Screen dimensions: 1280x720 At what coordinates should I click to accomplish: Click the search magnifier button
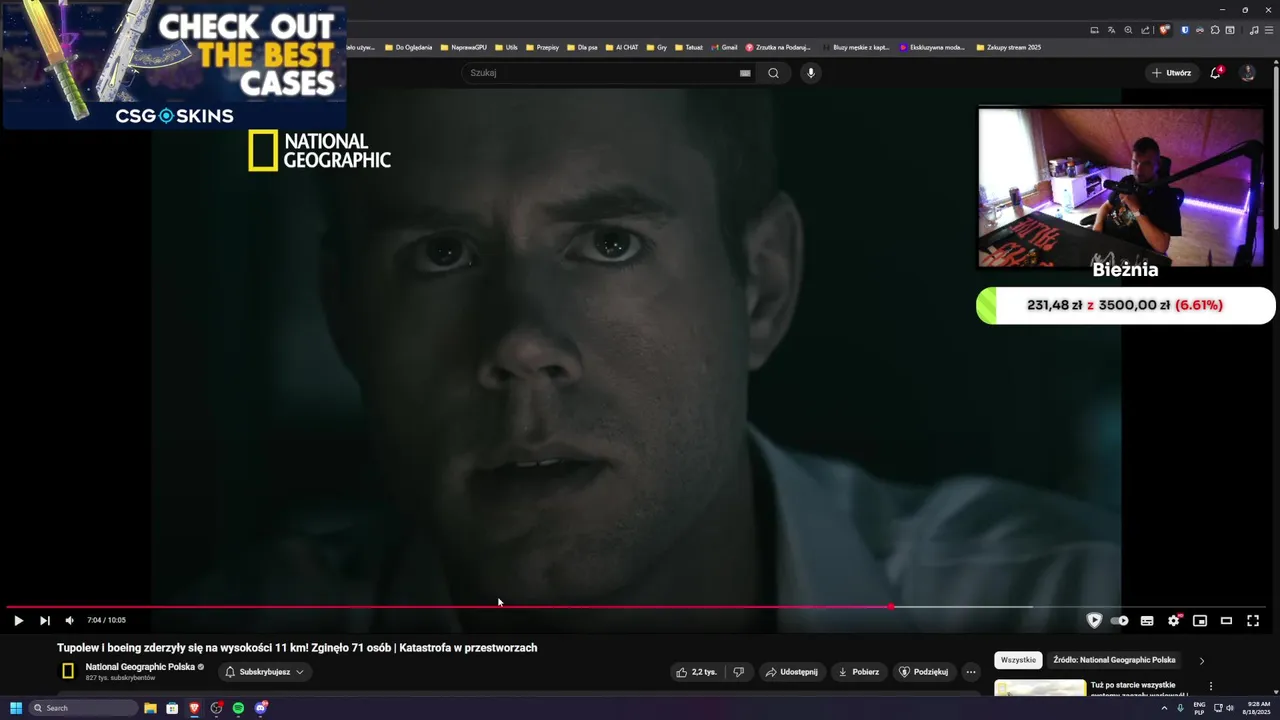(773, 73)
